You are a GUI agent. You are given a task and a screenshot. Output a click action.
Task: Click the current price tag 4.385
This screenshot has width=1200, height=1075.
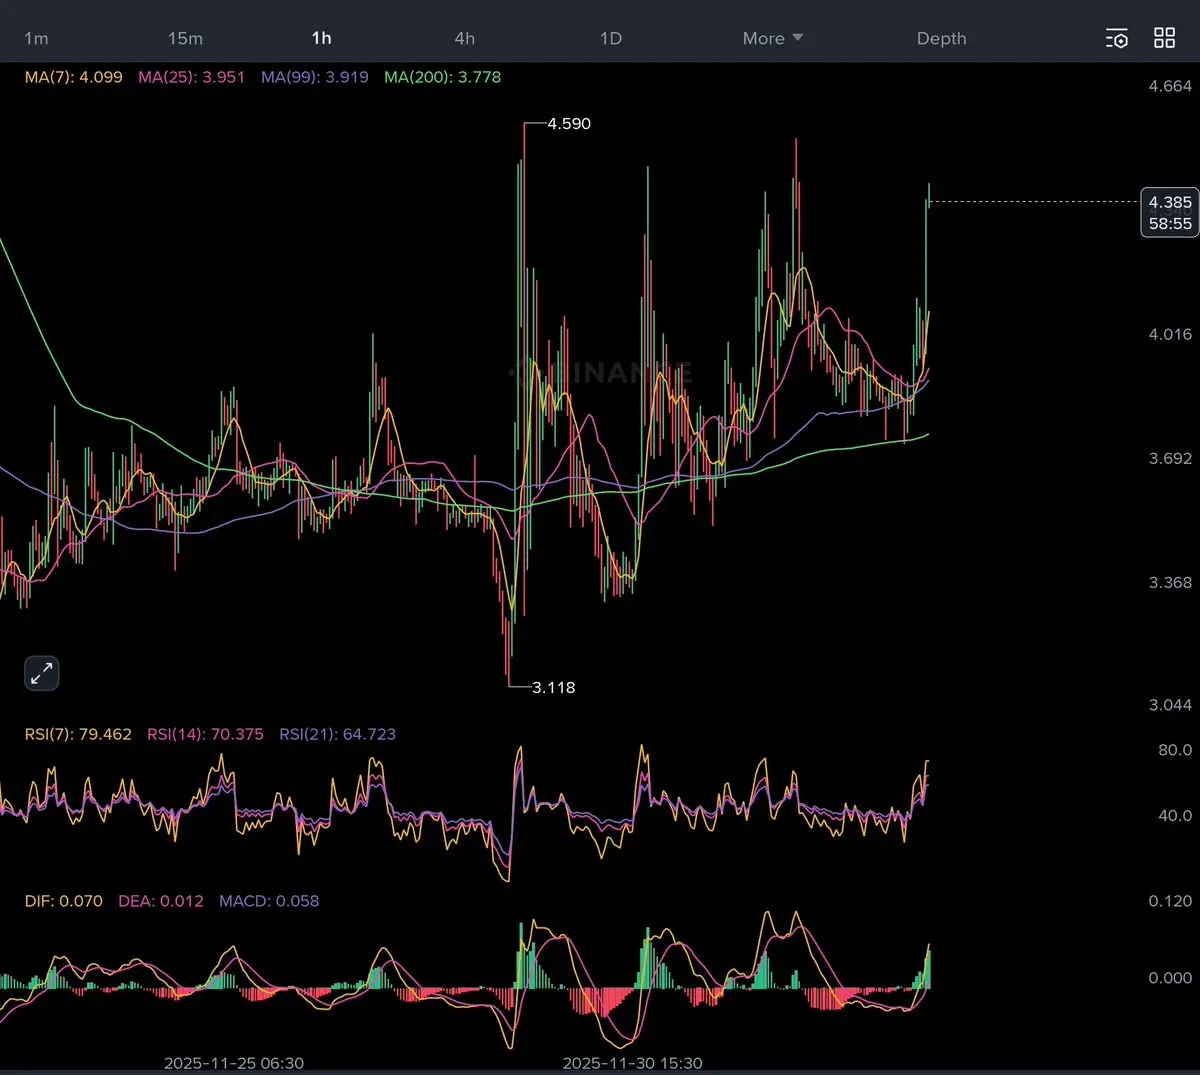click(x=1169, y=212)
